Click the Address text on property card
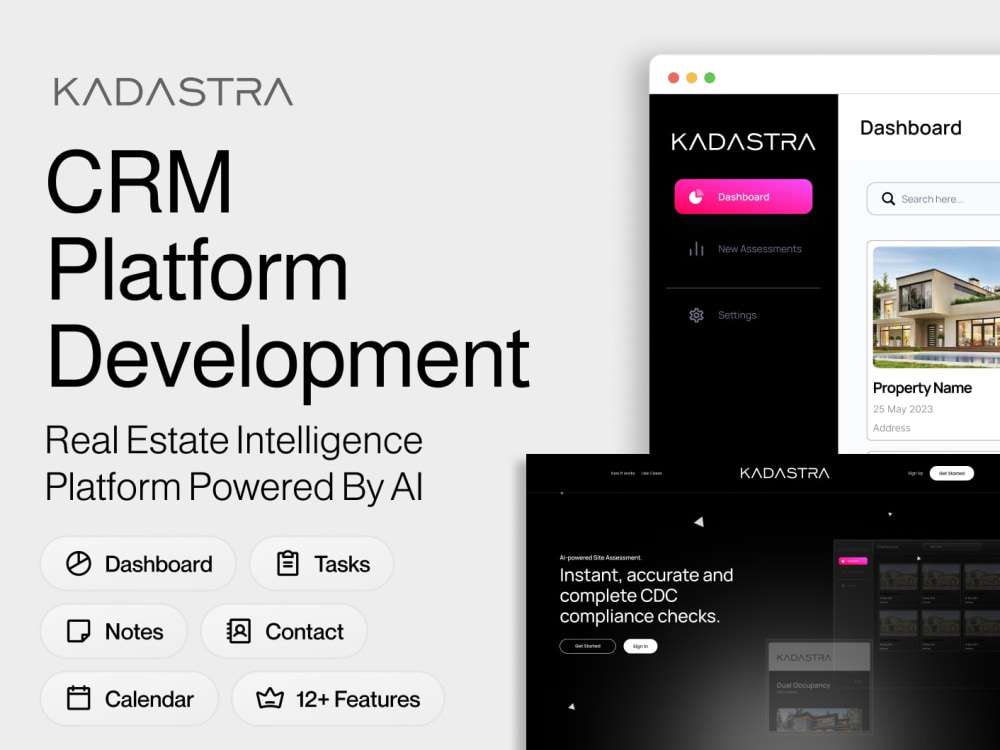Screen dimensions: 1000x750 pyautogui.click(x=892, y=428)
